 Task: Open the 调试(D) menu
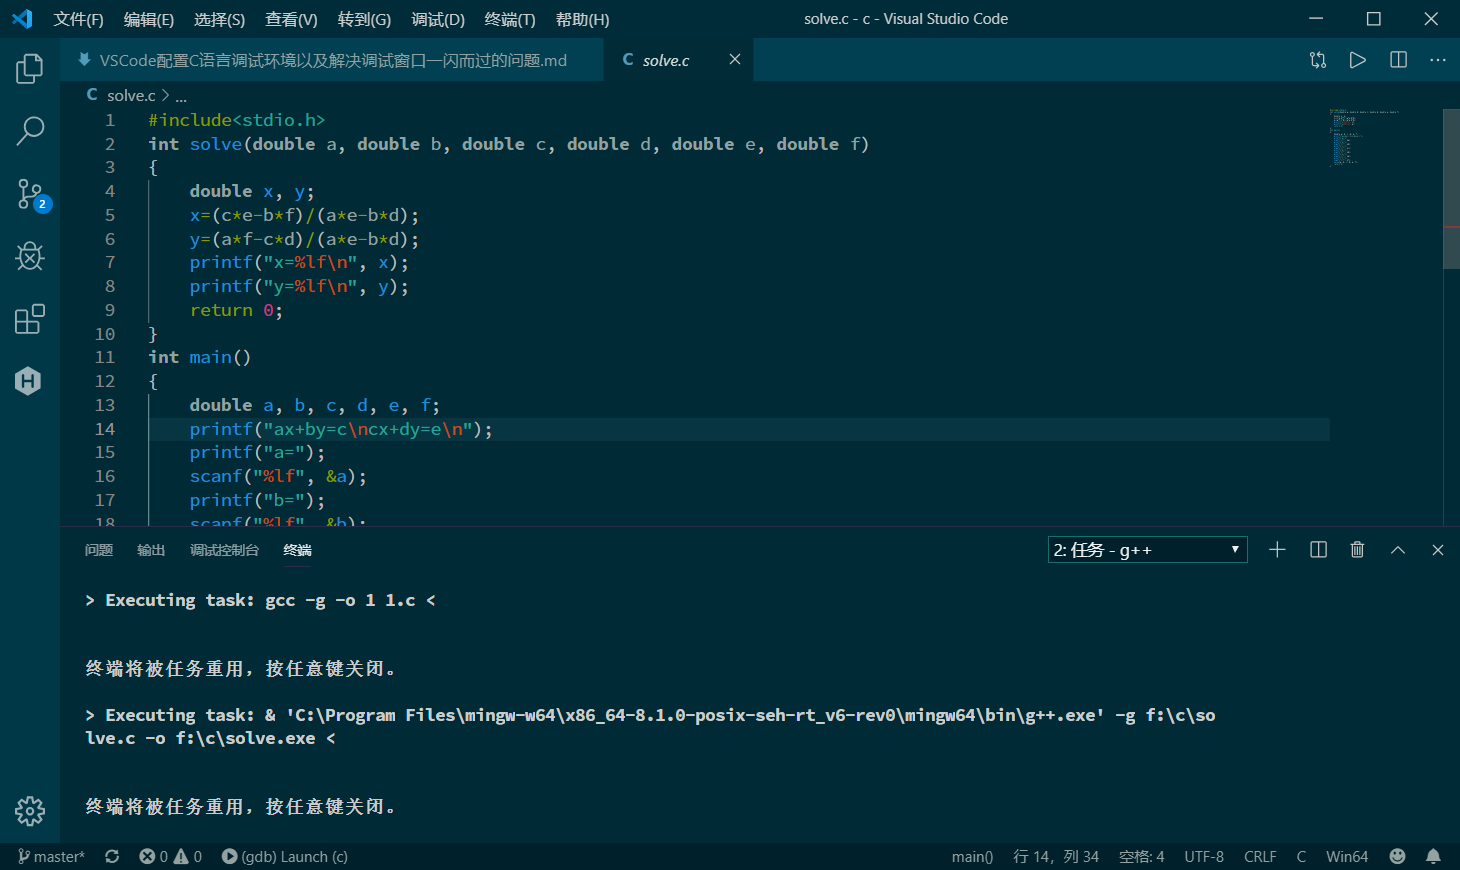coord(437,19)
